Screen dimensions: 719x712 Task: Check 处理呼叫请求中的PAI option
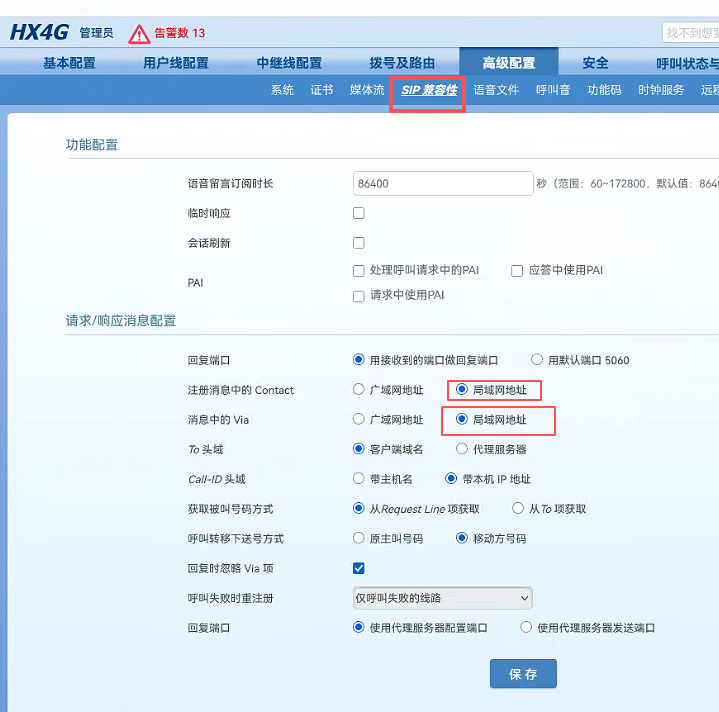pos(359,271)
